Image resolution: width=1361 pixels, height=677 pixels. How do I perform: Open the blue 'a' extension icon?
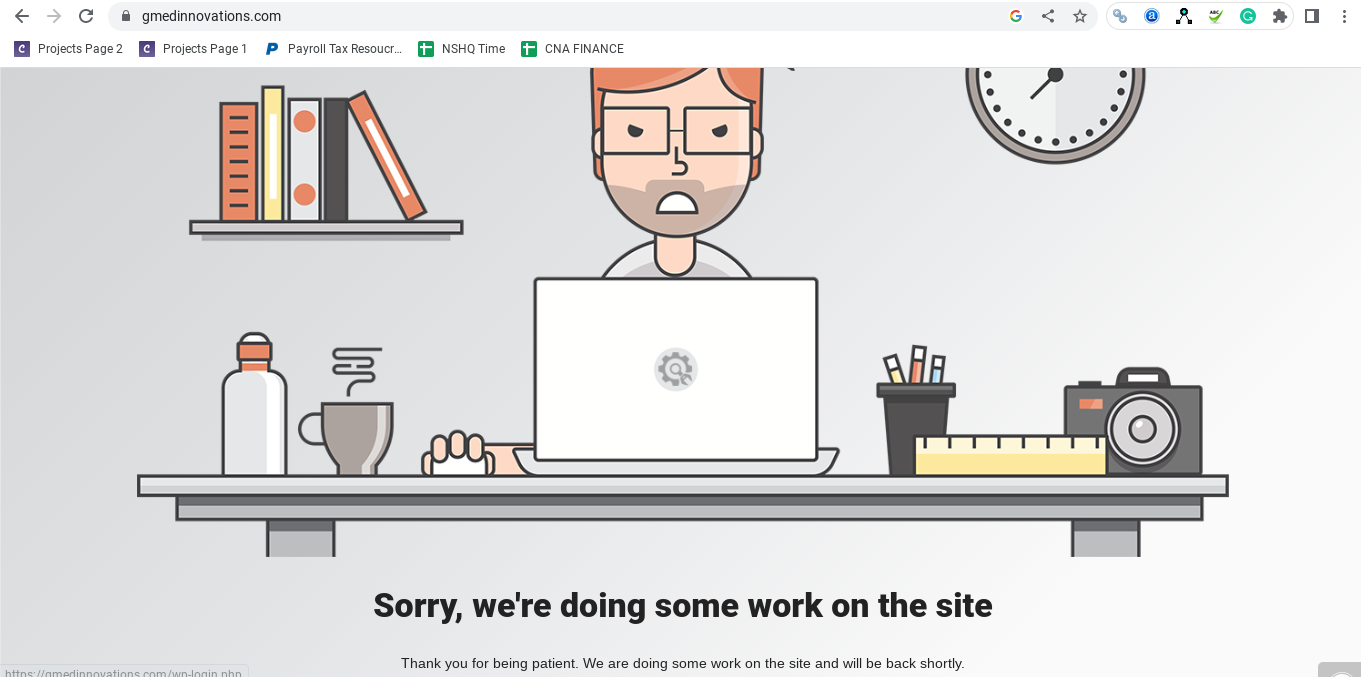tap(1152, 16)
